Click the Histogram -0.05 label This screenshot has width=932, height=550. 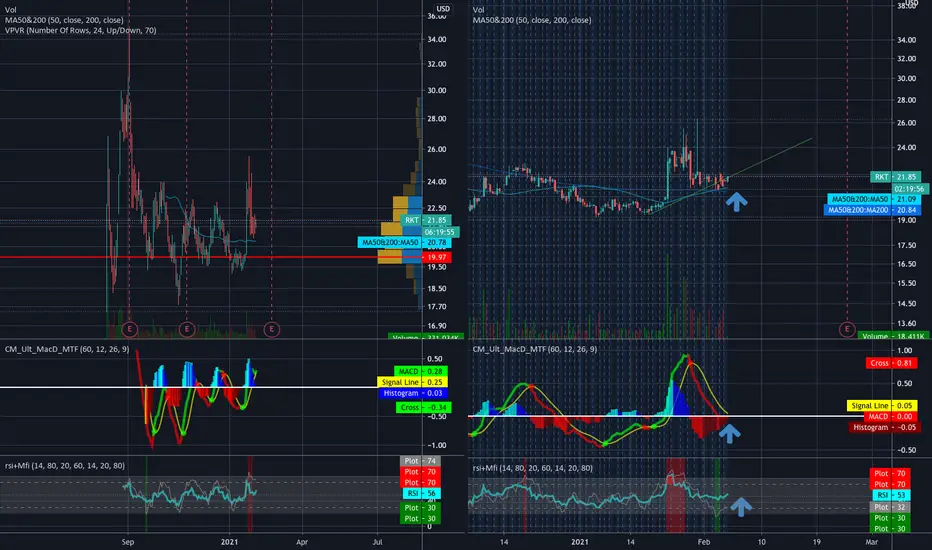(884, 428)
